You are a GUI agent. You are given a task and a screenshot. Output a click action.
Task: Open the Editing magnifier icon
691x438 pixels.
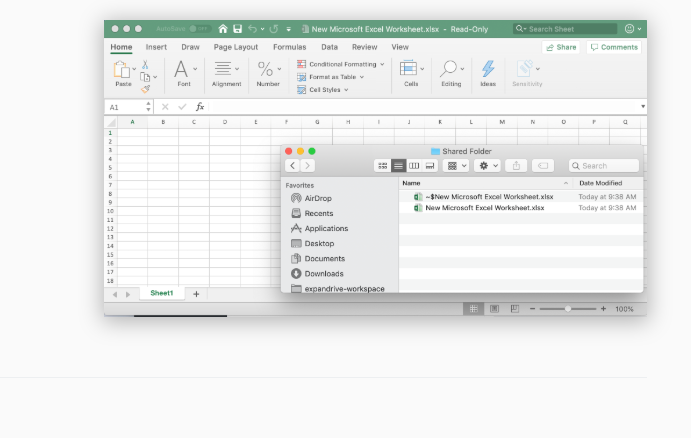[x=449, y=69]
